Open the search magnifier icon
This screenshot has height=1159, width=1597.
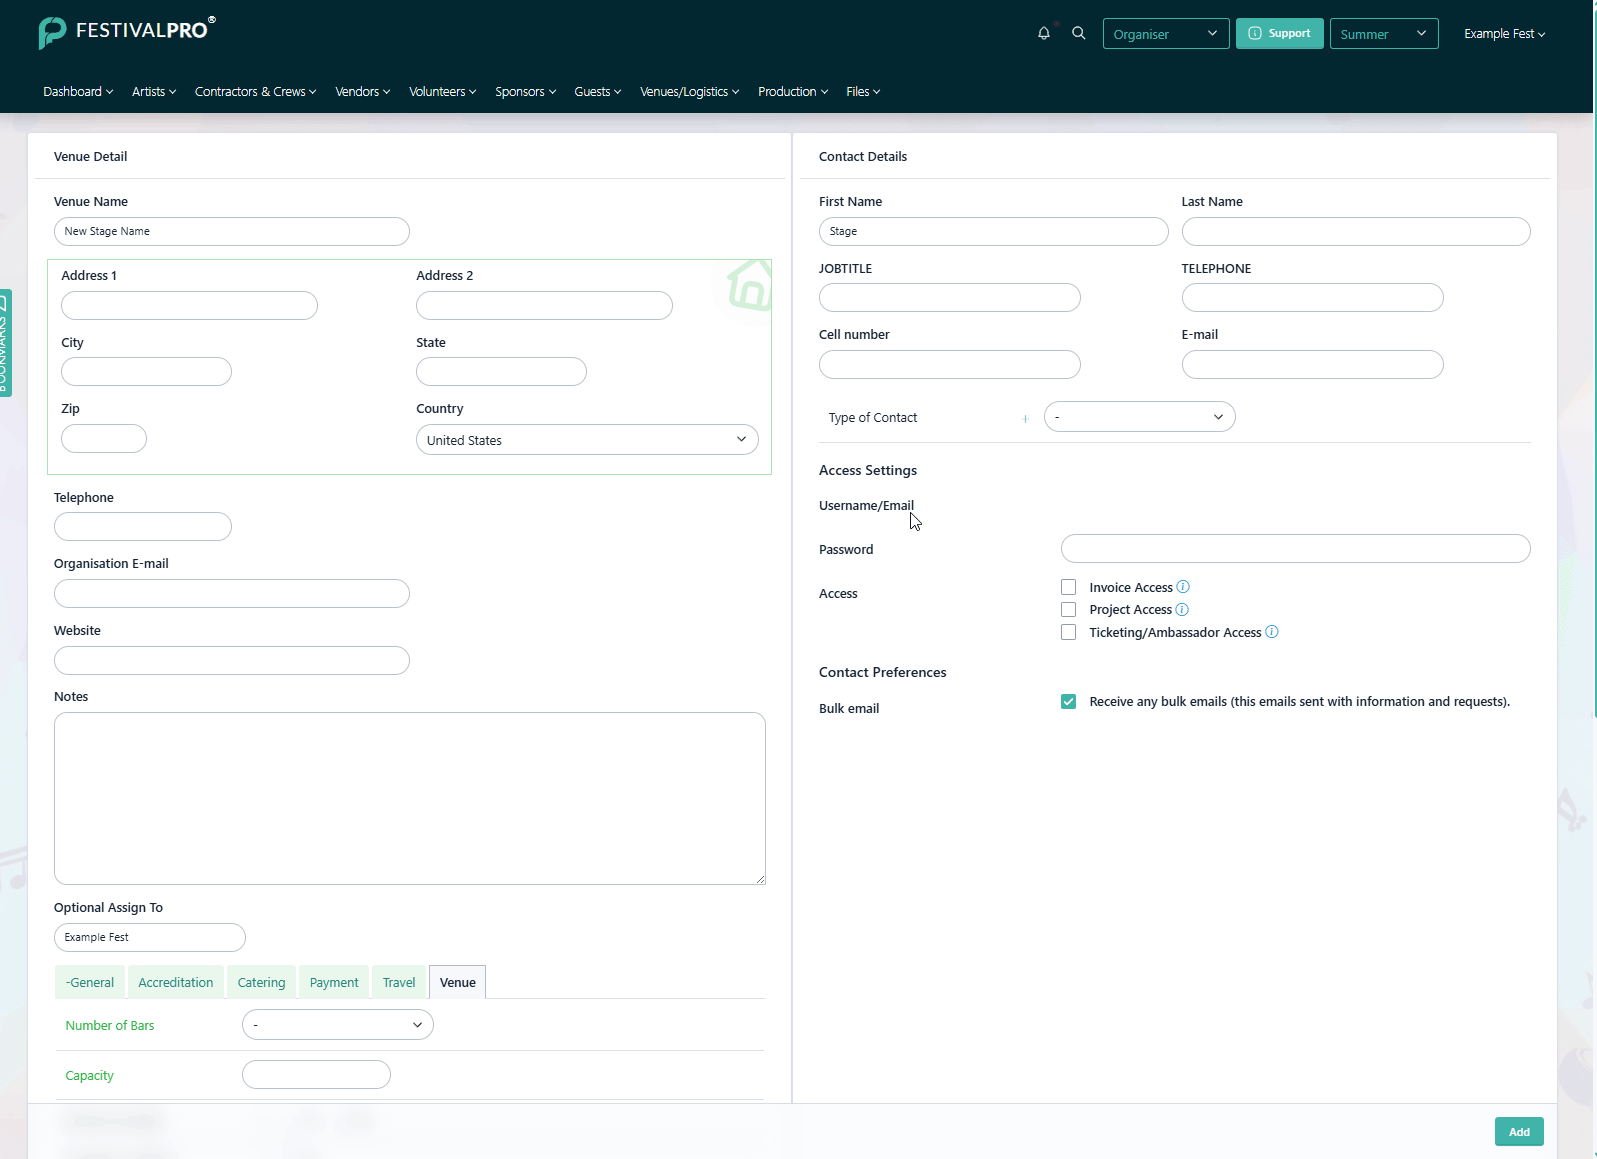coord(1079,33)
